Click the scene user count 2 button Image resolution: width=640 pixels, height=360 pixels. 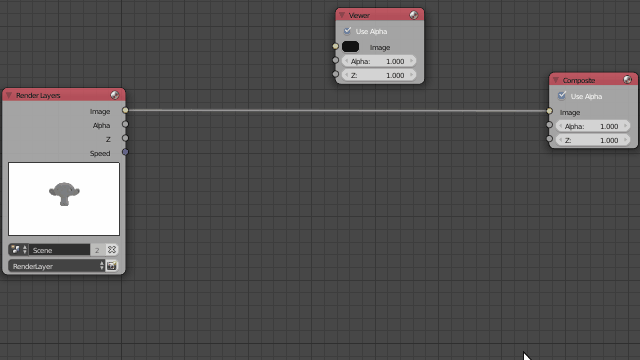click(x=97, y=250)
